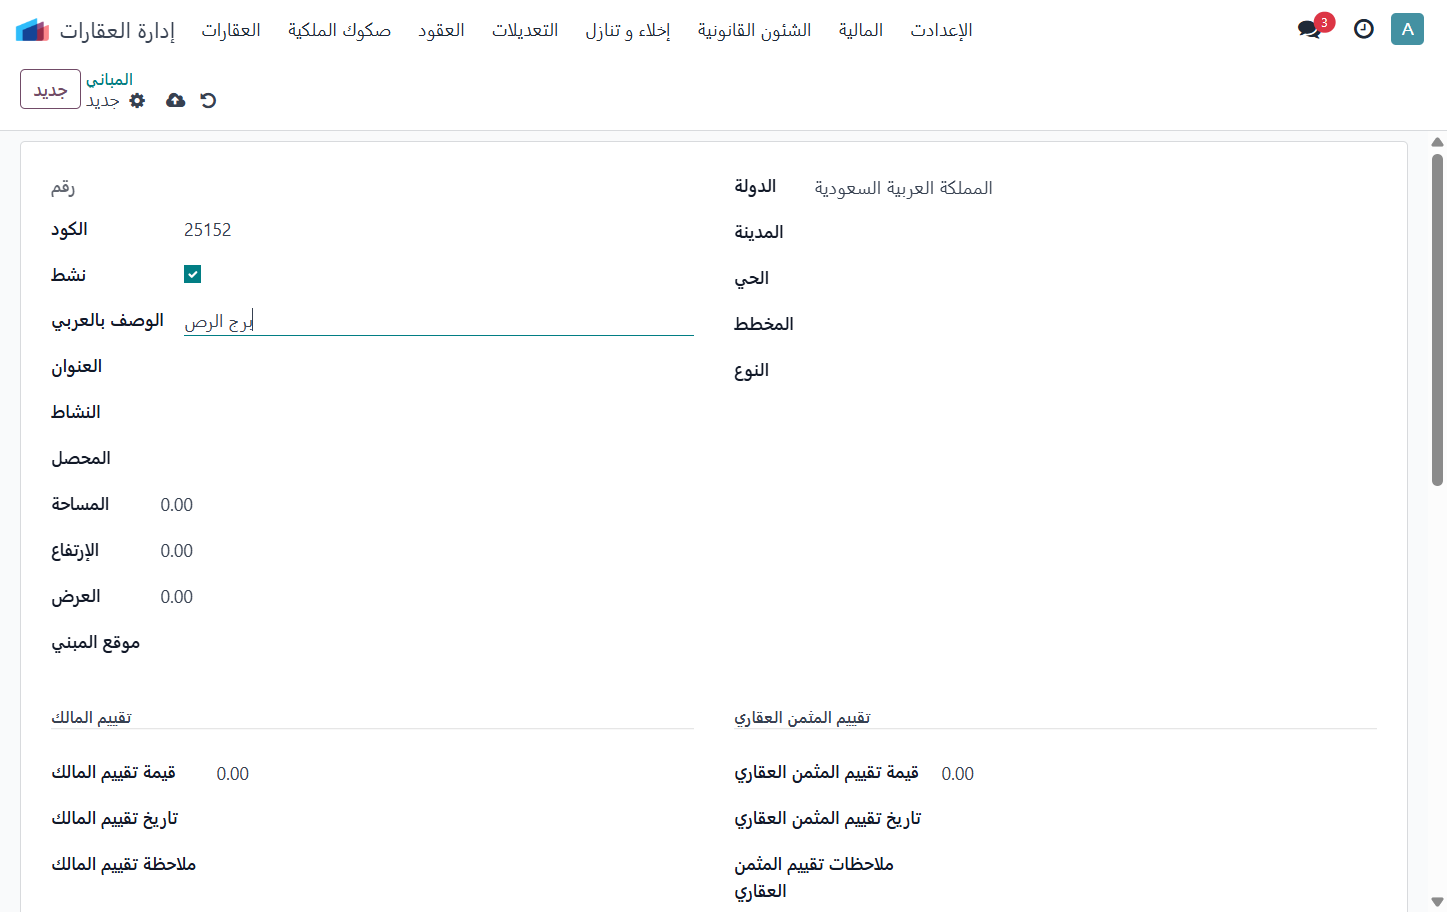Open the activities clock icon
The height and width of the screenshot is (912, 1447).
pos(1364,29)
